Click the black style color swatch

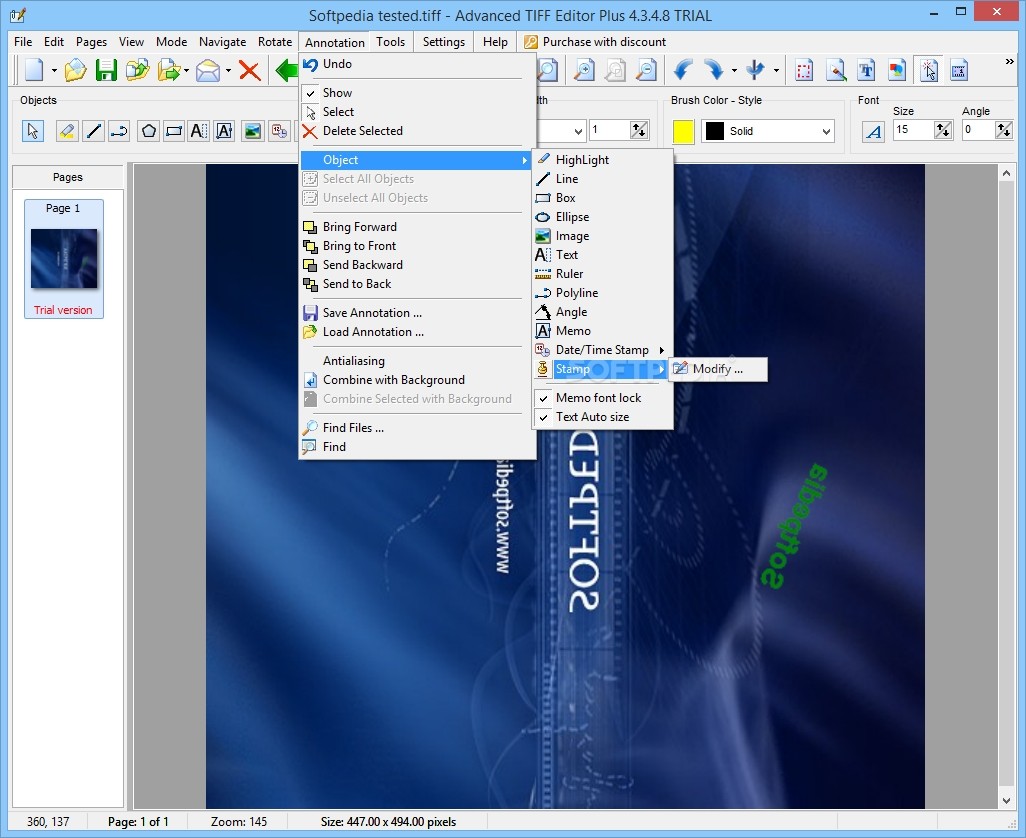tap(715, 131)
